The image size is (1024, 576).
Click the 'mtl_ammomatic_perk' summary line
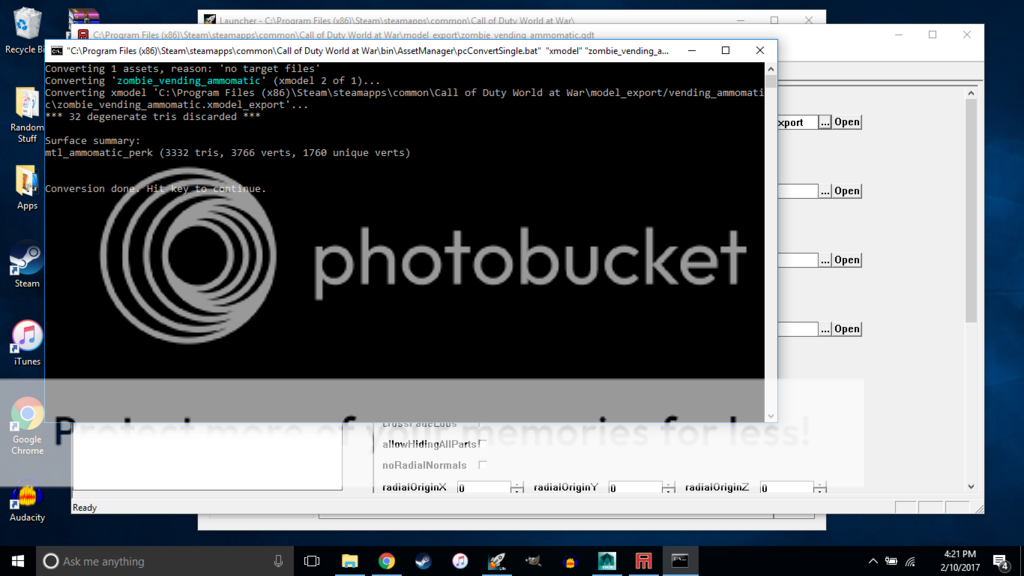click(x=228, y=153)
